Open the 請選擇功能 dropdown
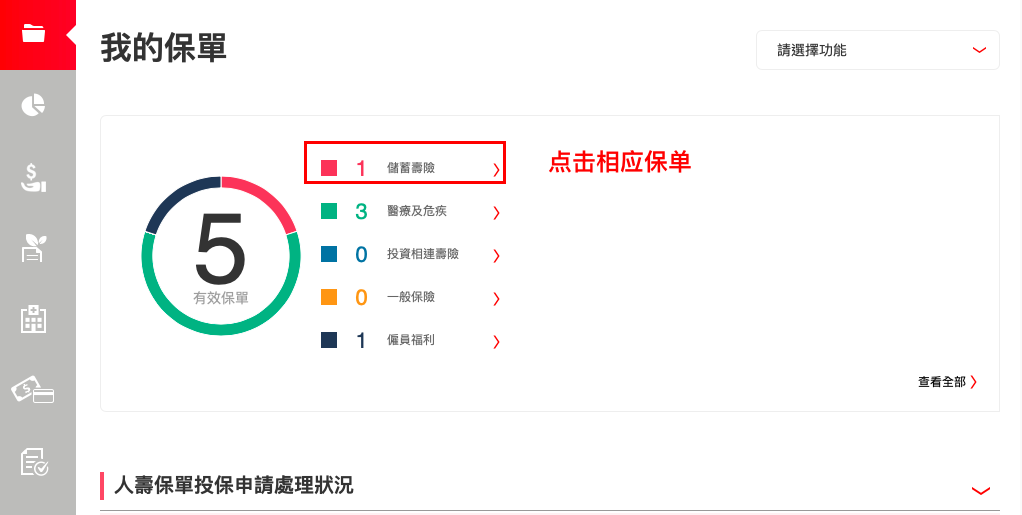Screen dimensions: 1022x515 tap(877, 50)
